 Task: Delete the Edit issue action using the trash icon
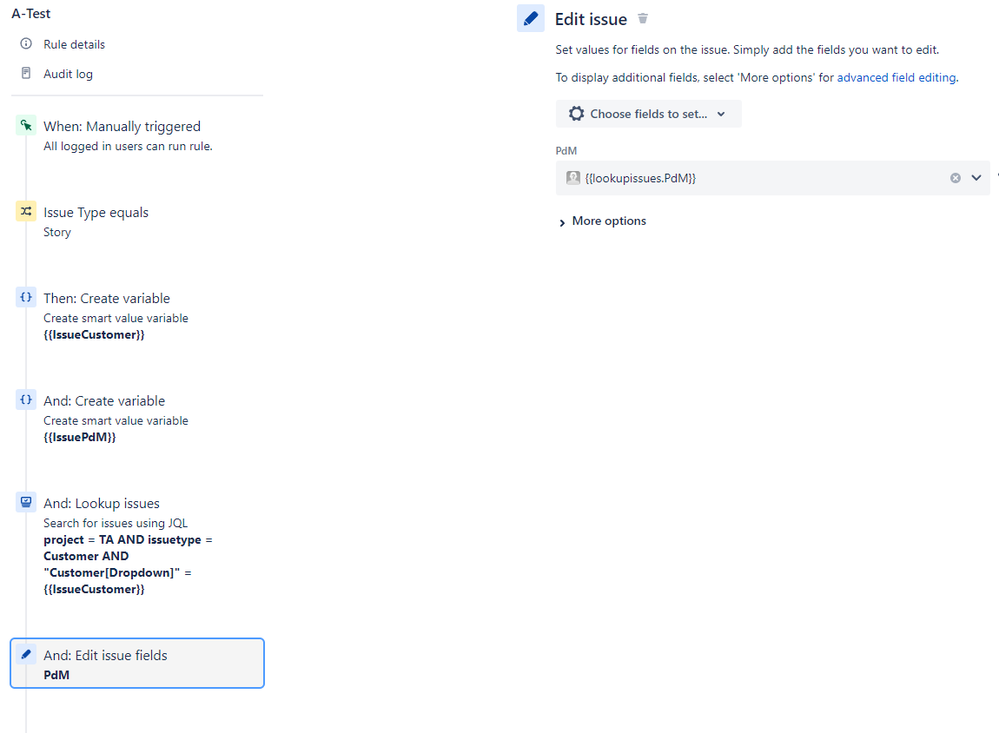[x=642, y=18]
